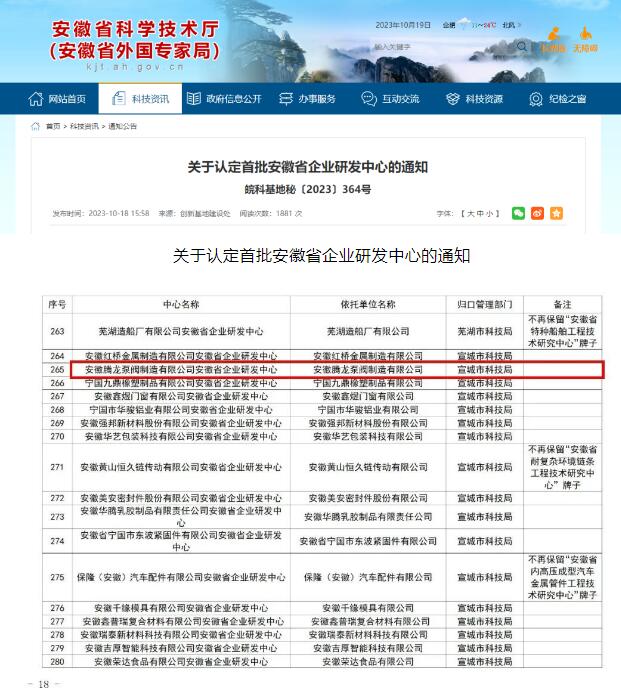Set font size to 大
Screen dimensions: 621x690
470,213
